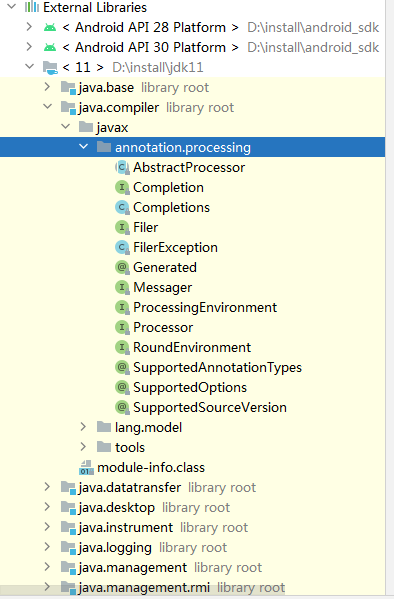This screenshot has height=599, width=394.
Task: Click the FilerException class icon
Action: pos(122,247)
